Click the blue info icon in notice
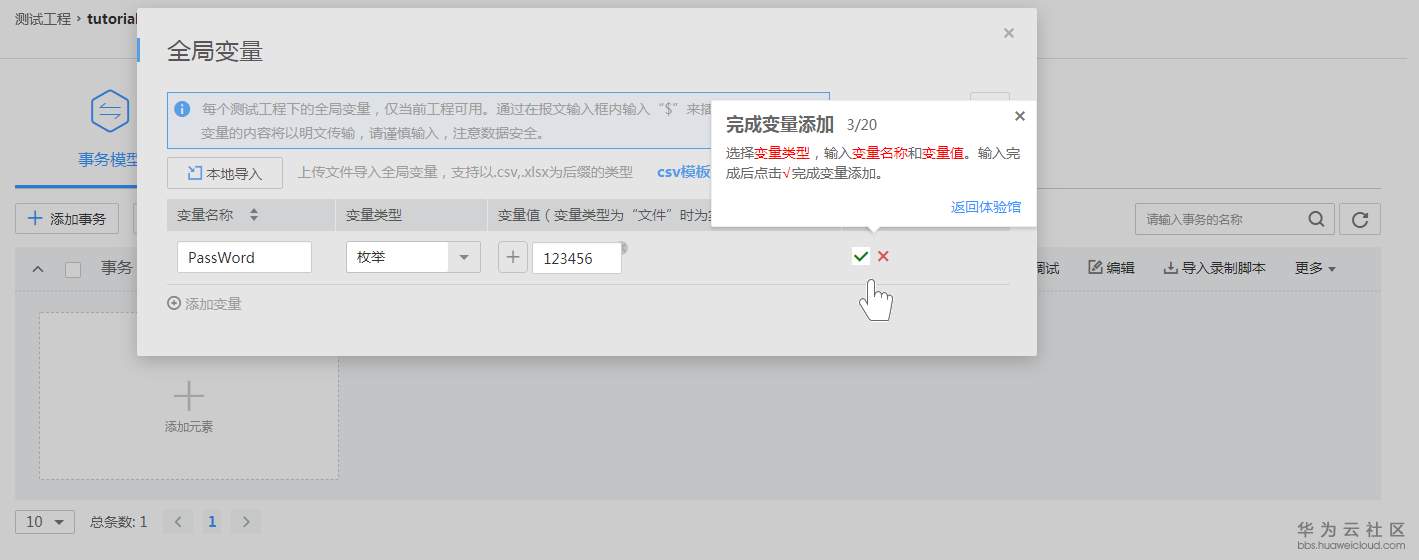This screenshot has height=560, width=1419. pyautogui.click(x=182, y=109)
